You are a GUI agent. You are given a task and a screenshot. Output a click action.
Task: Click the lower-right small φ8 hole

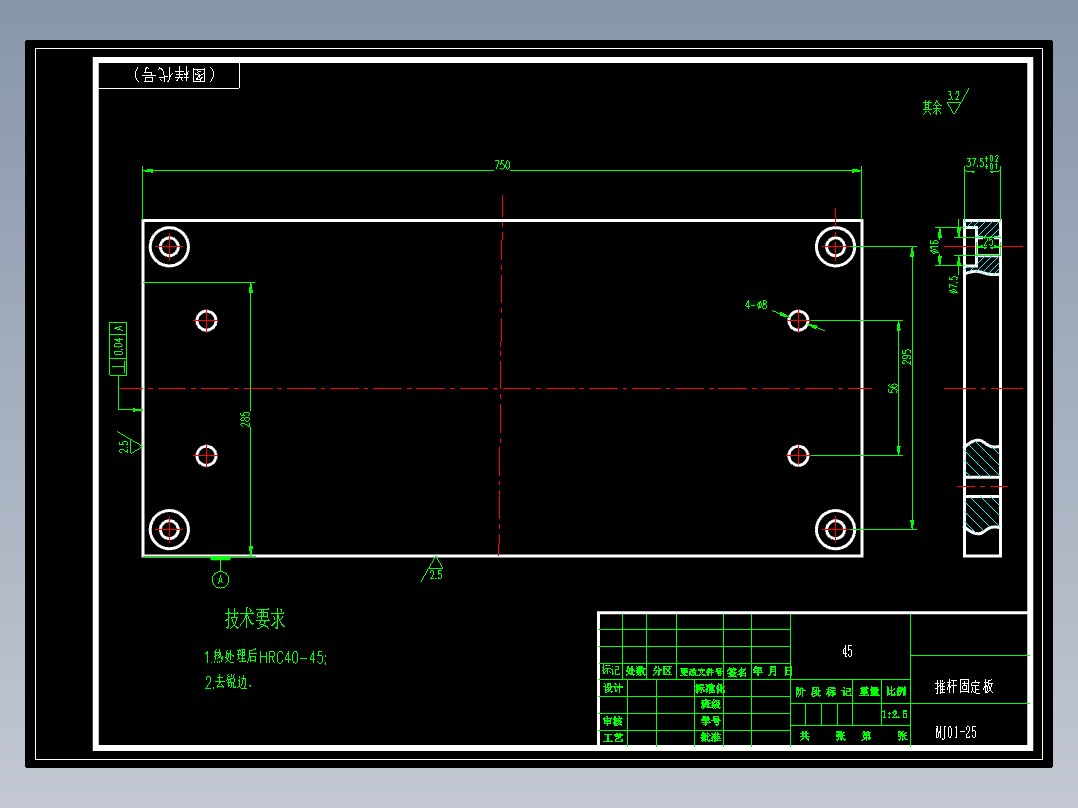(798, 455)
